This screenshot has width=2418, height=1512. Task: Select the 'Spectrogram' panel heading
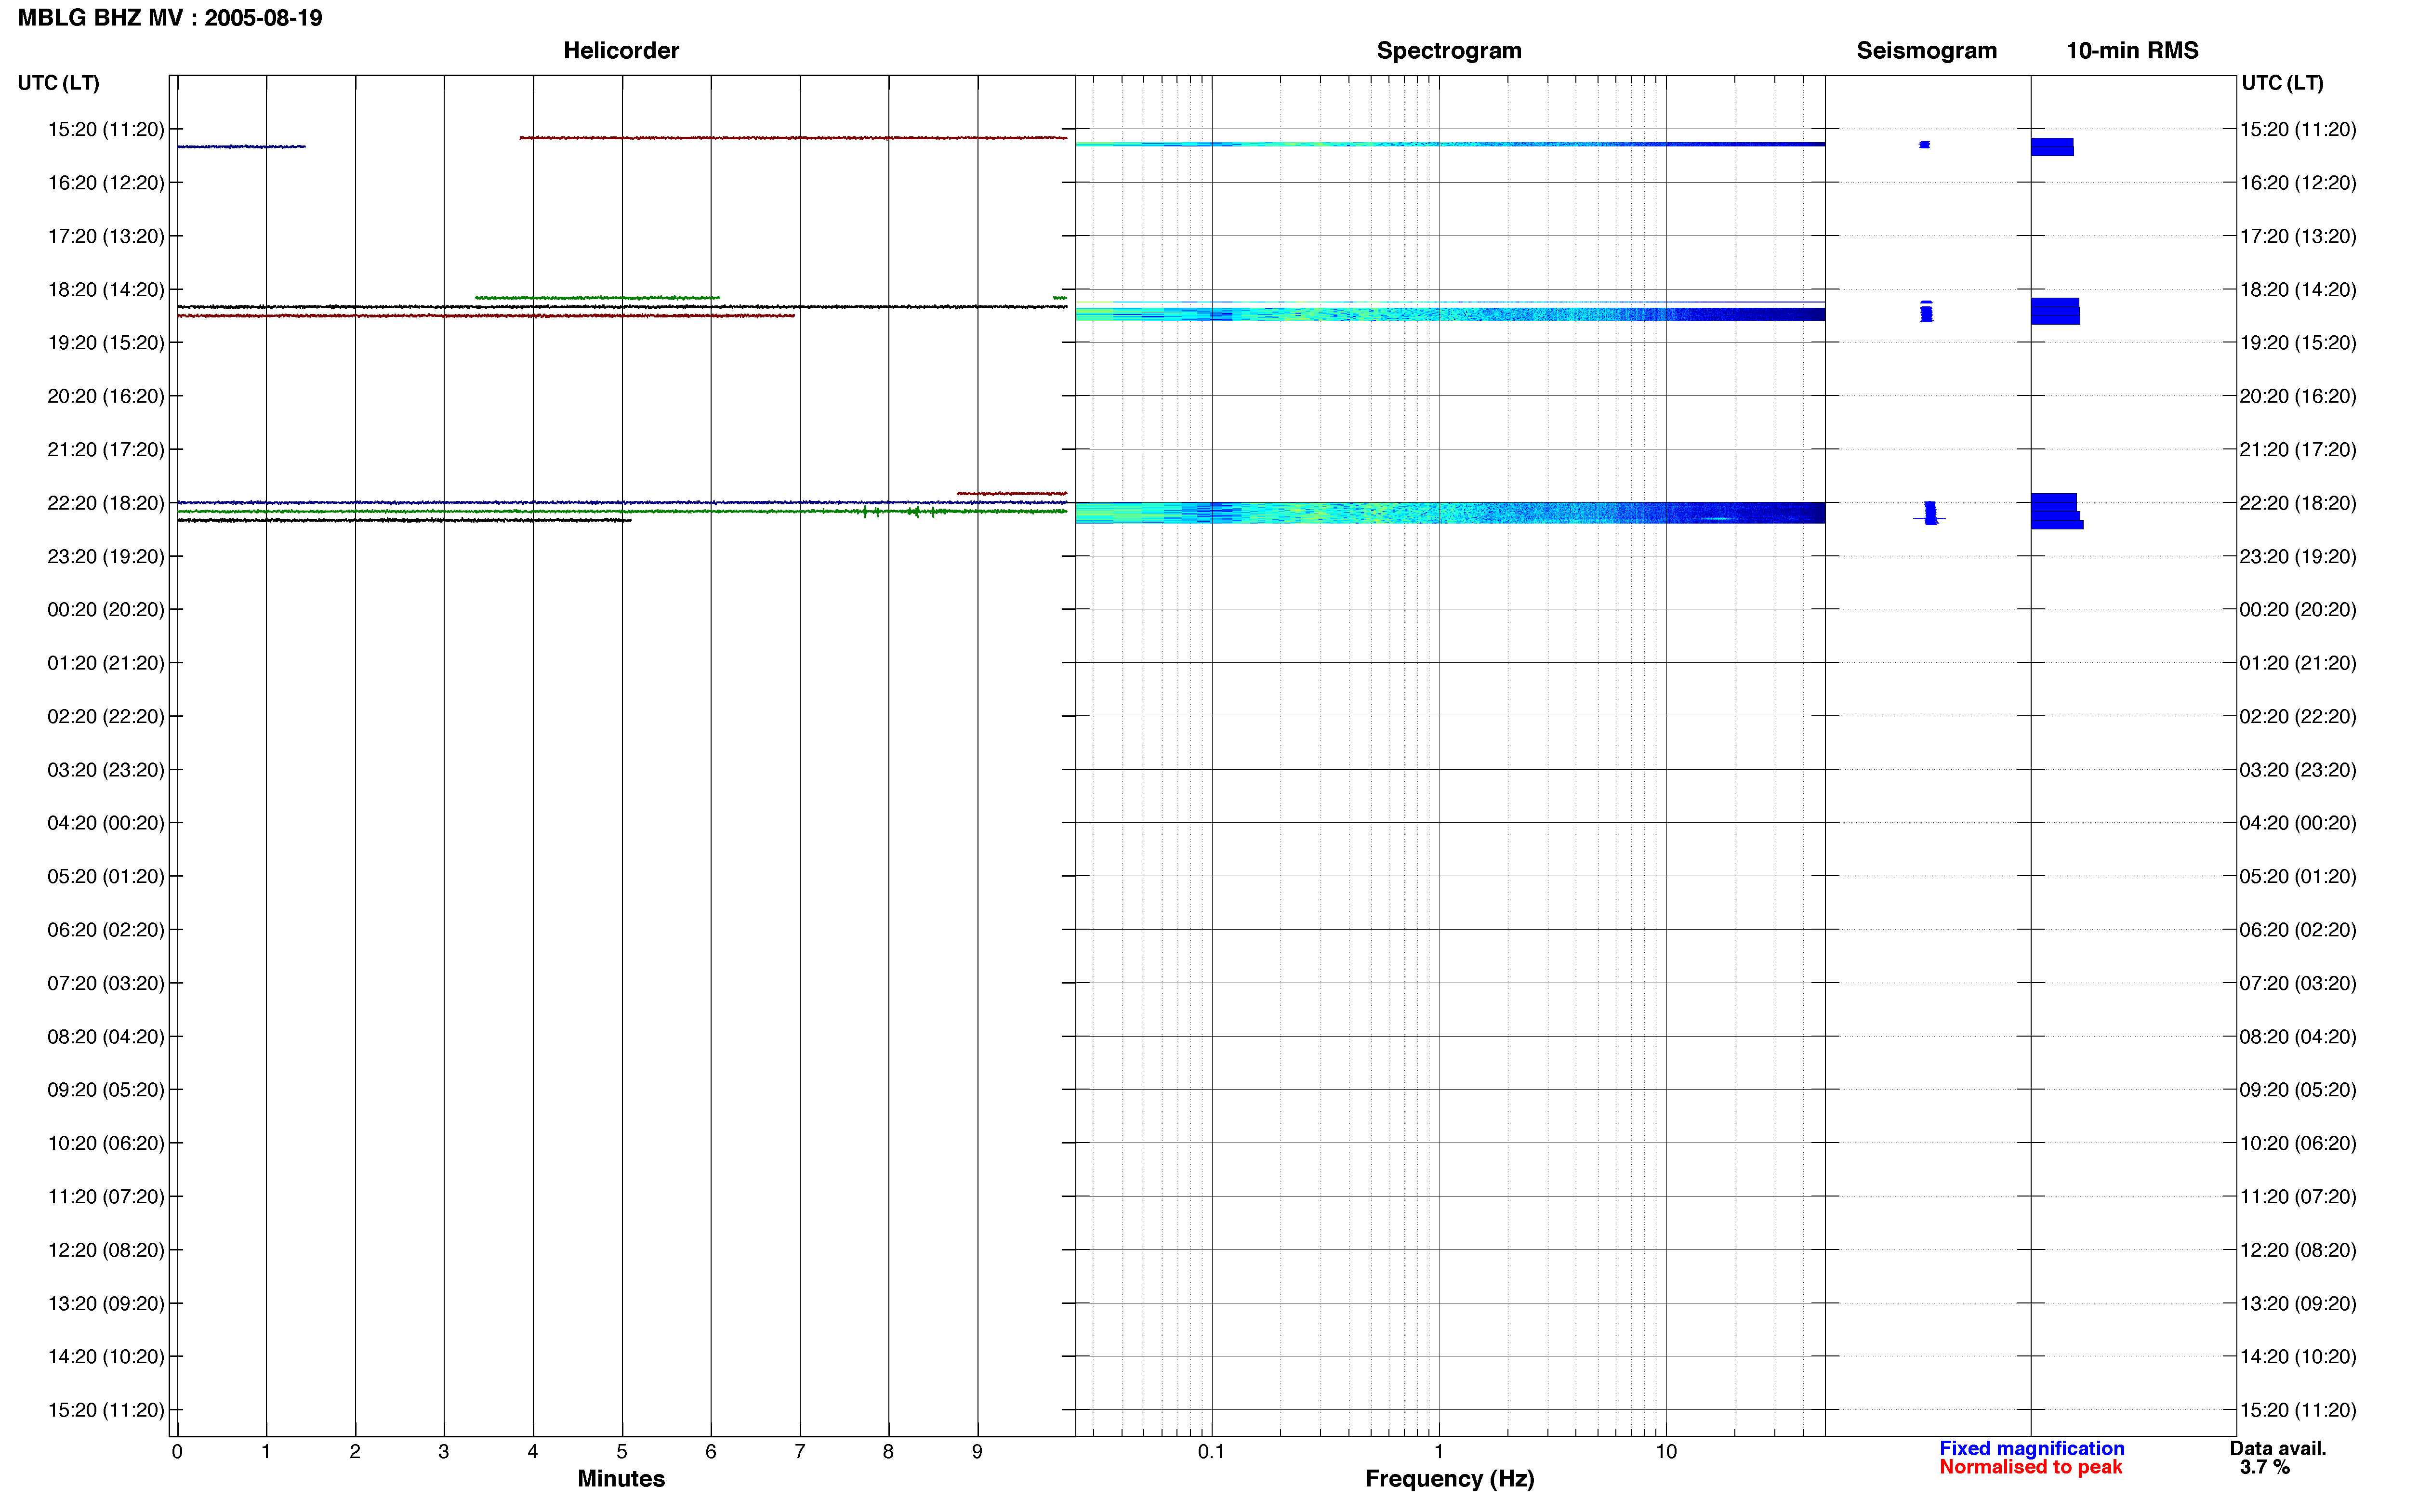1449,51
